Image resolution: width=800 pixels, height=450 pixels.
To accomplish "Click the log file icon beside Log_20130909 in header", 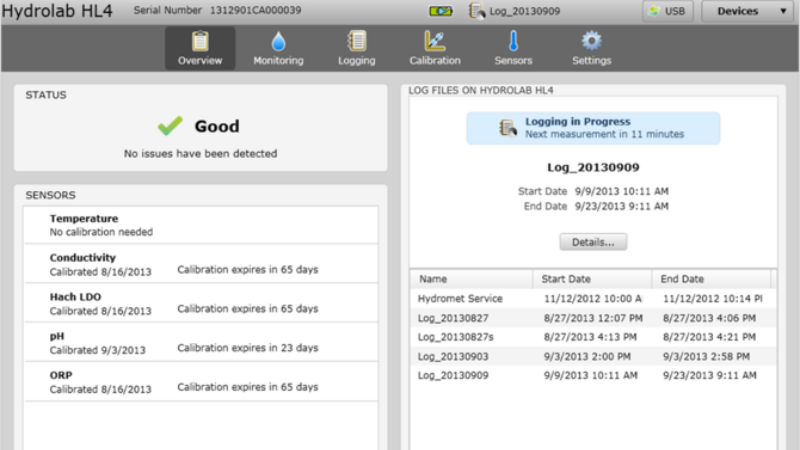I will pos(477,11).
